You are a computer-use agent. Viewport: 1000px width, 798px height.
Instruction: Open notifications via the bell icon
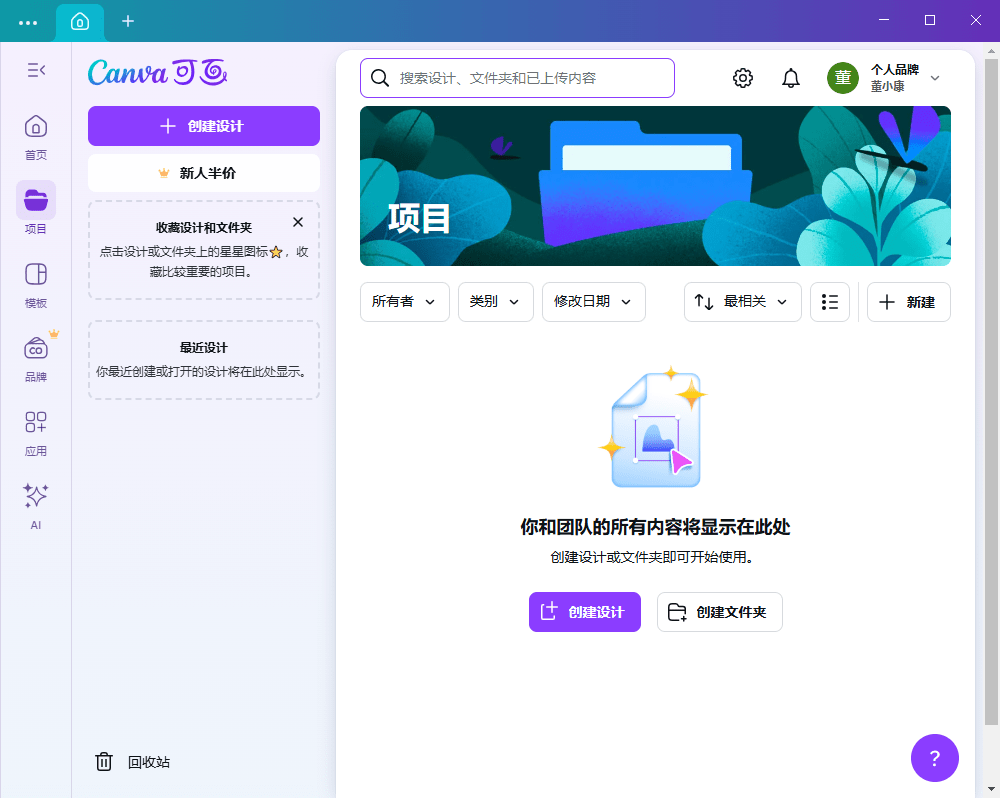click(x=790, y=77)
